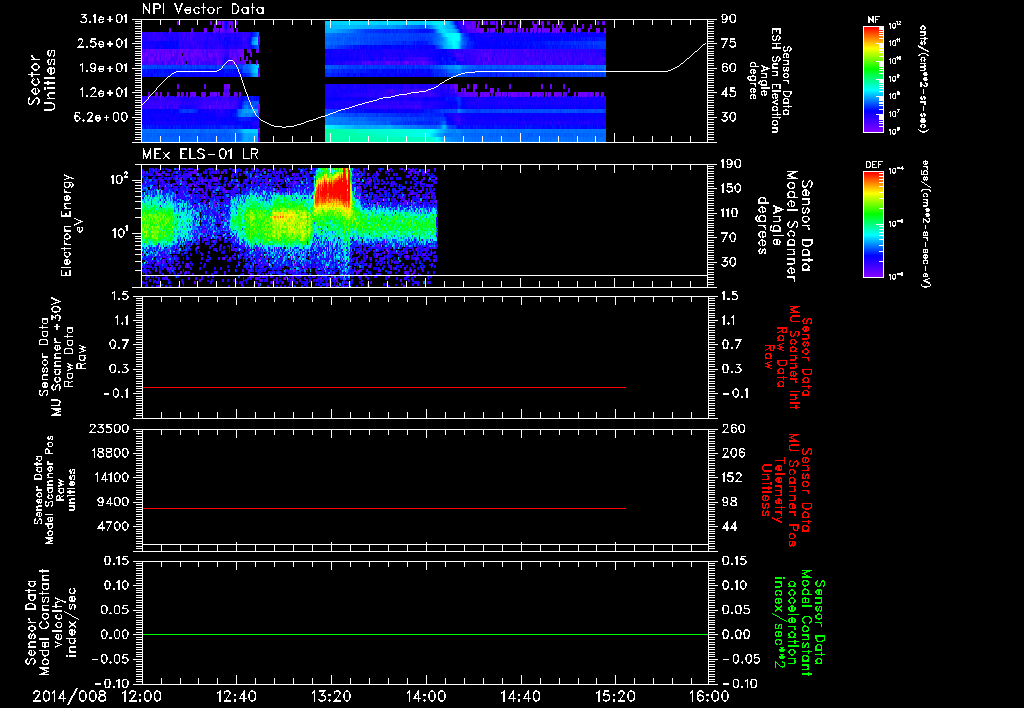Click the 'Model Scanner Pos Raw unitless' axis label
The height and width of the screenshot is (708, 1024).
coord(56,491)
